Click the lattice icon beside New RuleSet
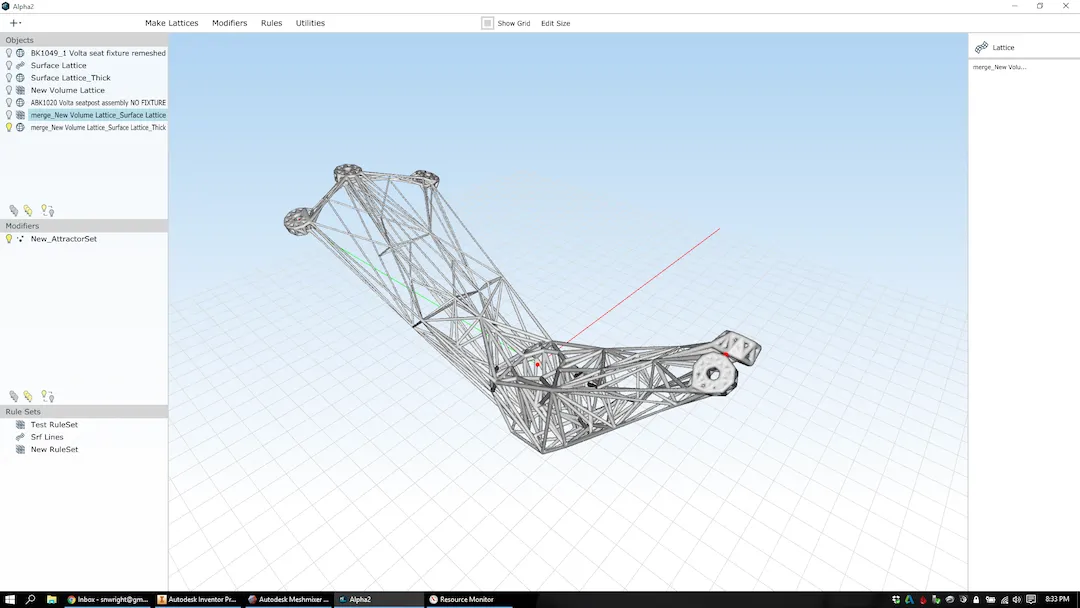 pos(21,450)
